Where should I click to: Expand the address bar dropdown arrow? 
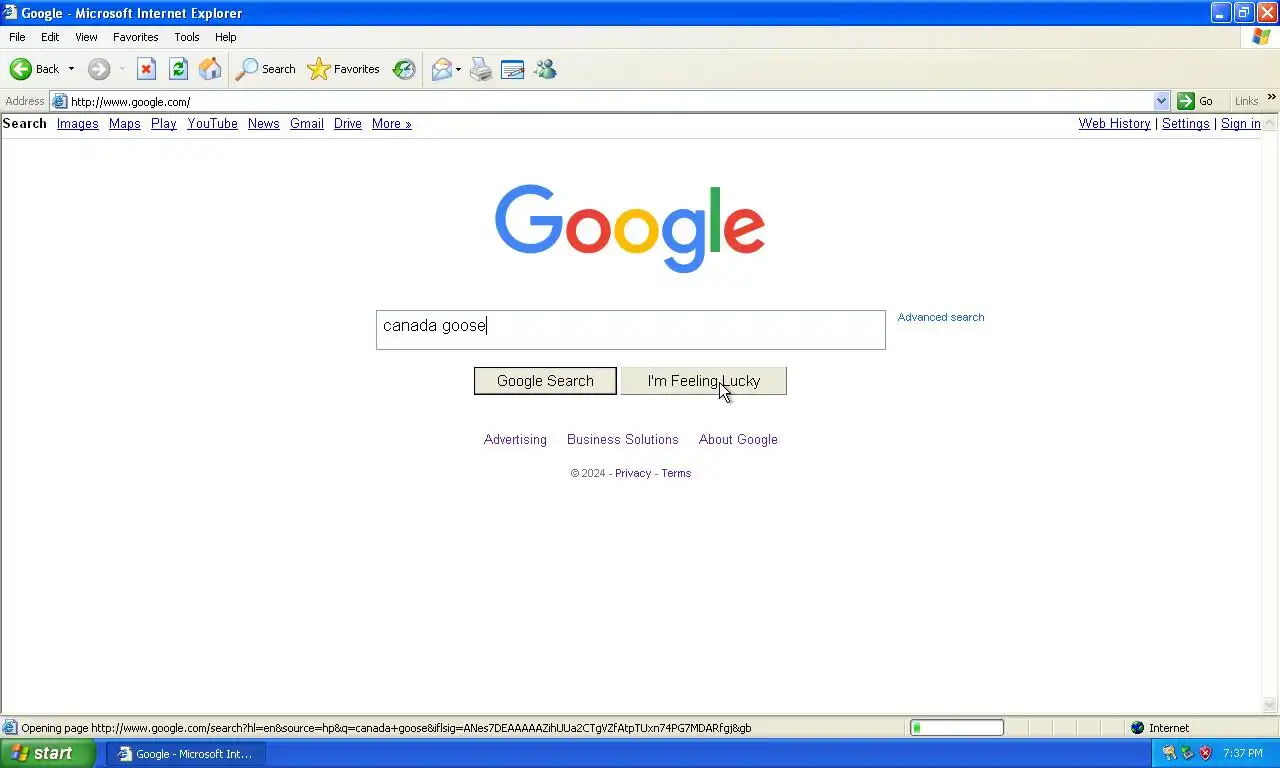1161,101
